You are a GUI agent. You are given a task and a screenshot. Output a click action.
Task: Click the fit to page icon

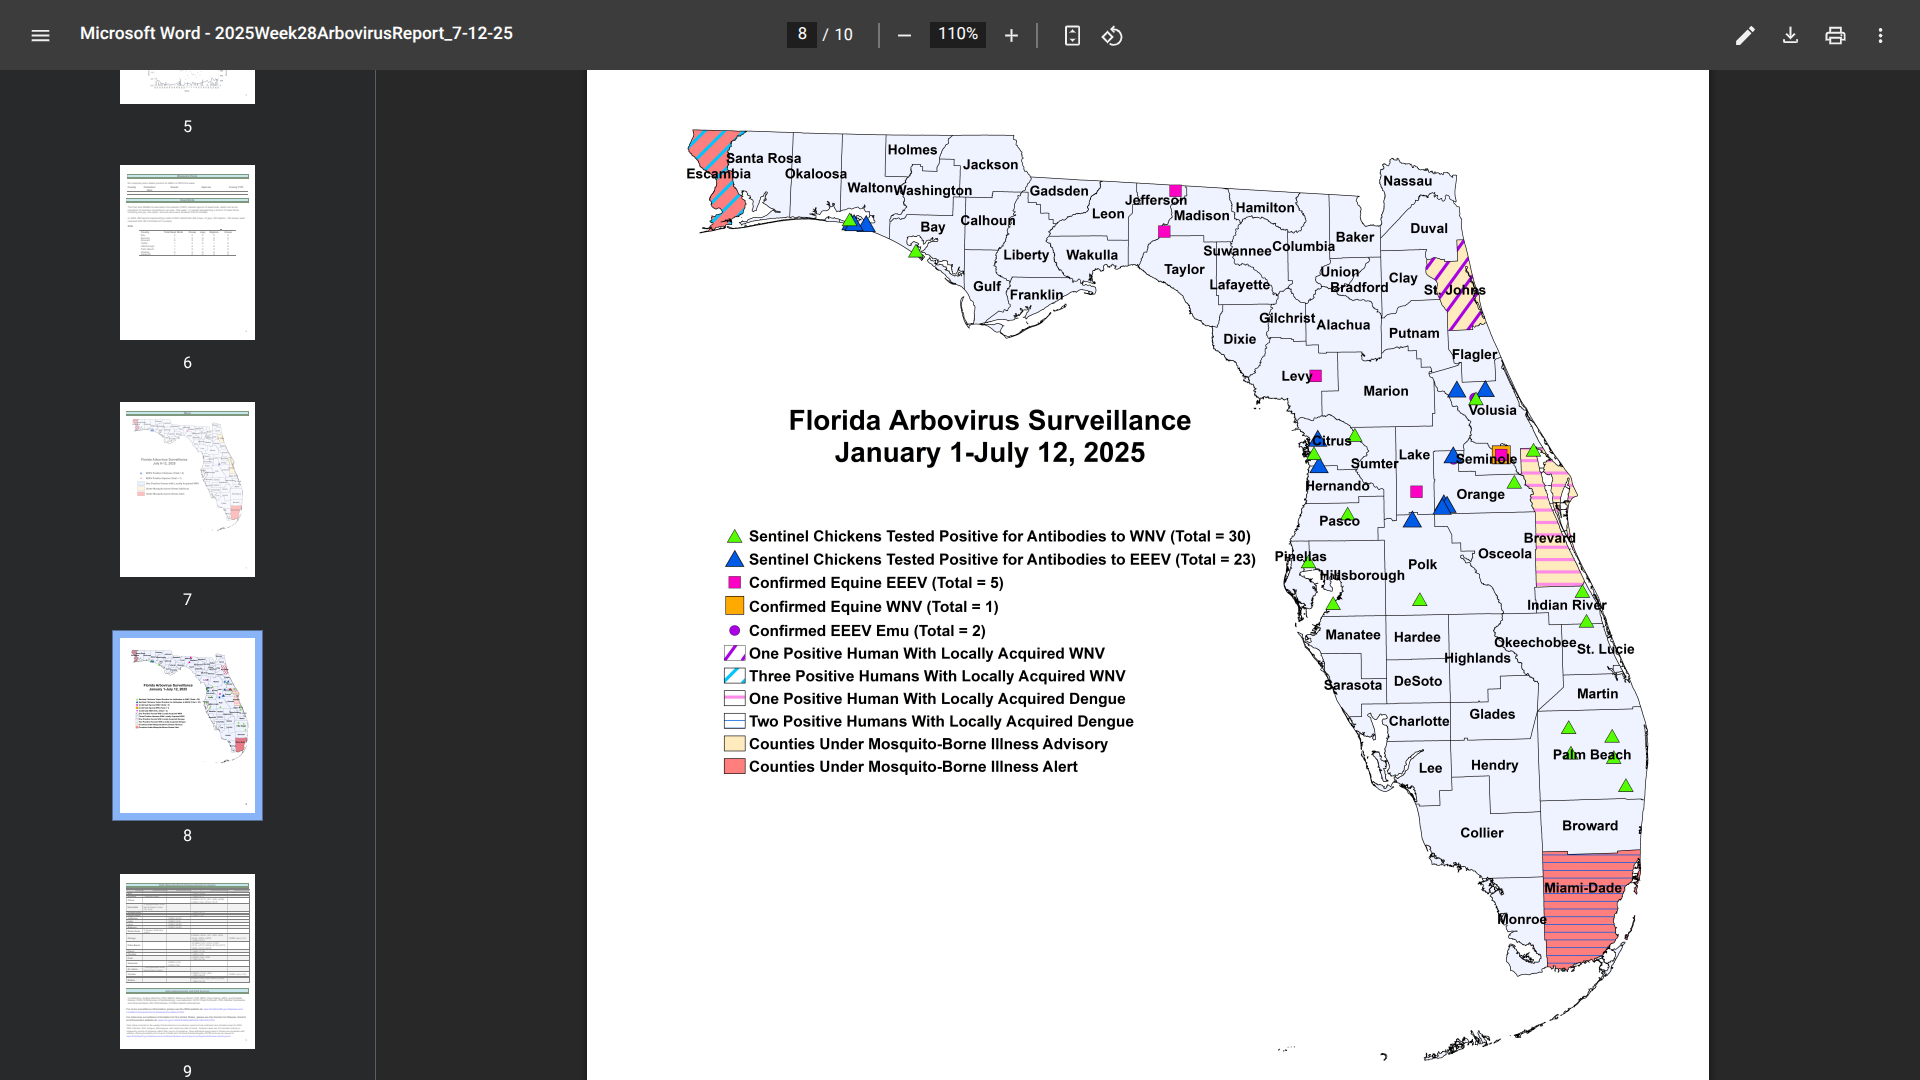1072,35
